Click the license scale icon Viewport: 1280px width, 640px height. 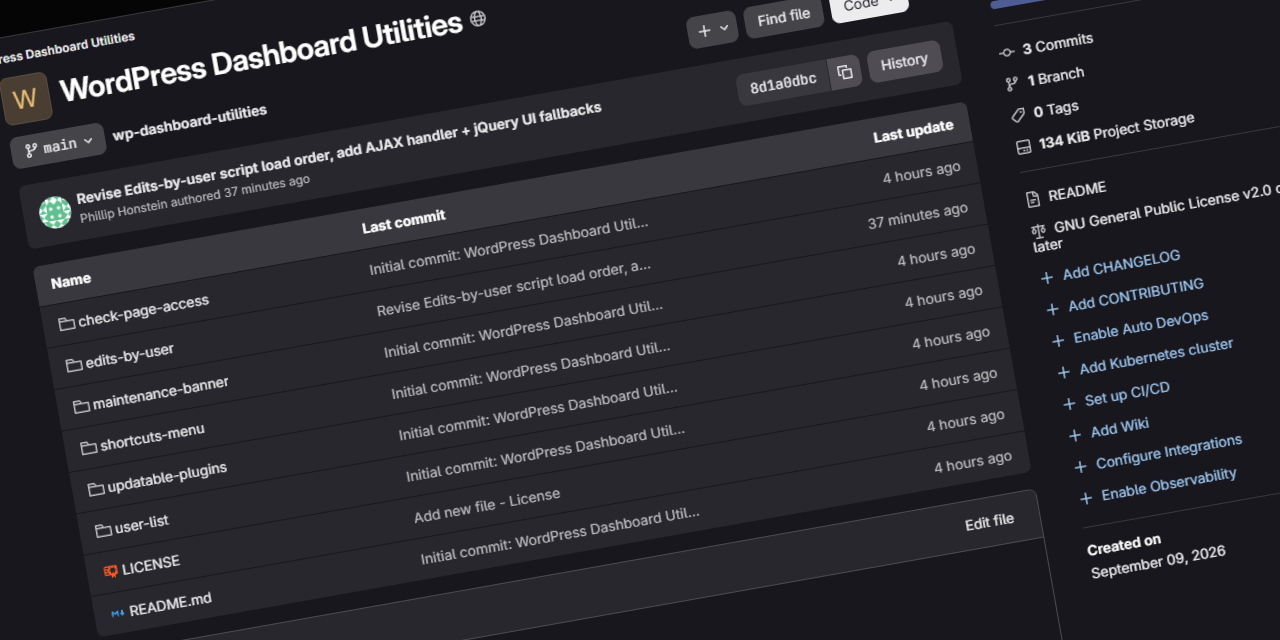pos(1039,231)
